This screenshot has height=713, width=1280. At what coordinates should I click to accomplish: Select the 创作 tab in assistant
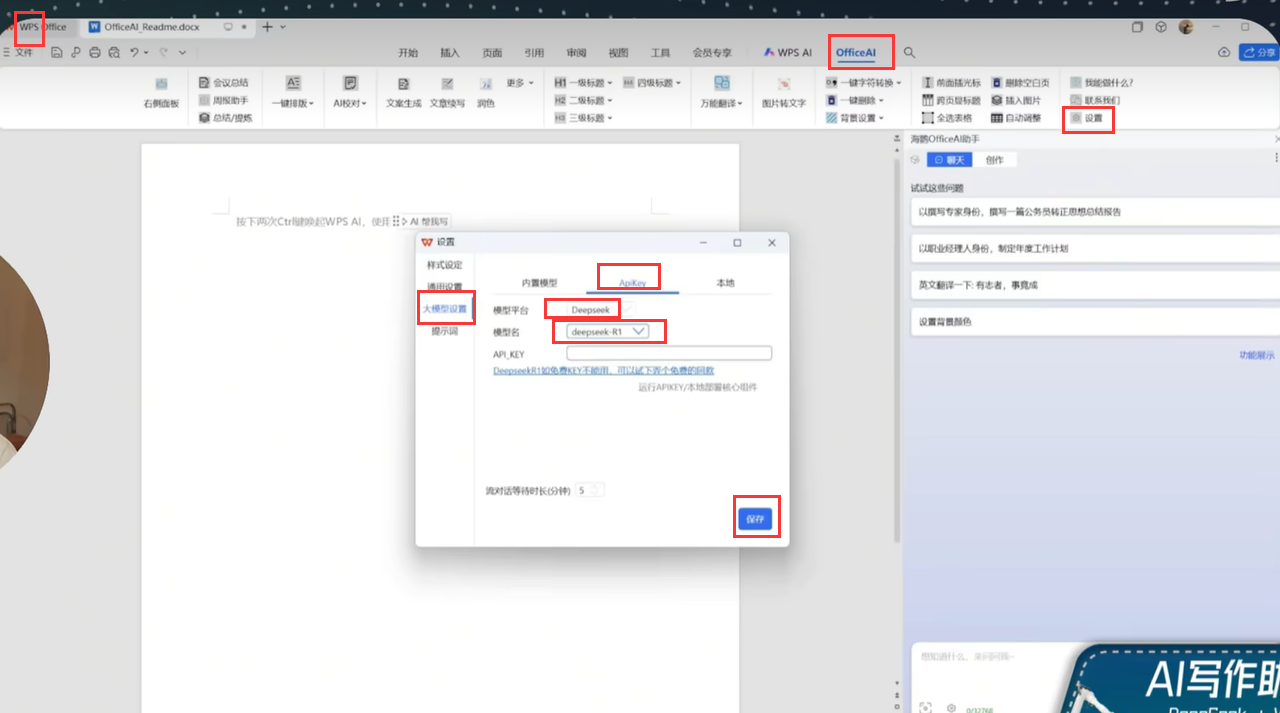(995, 160)
